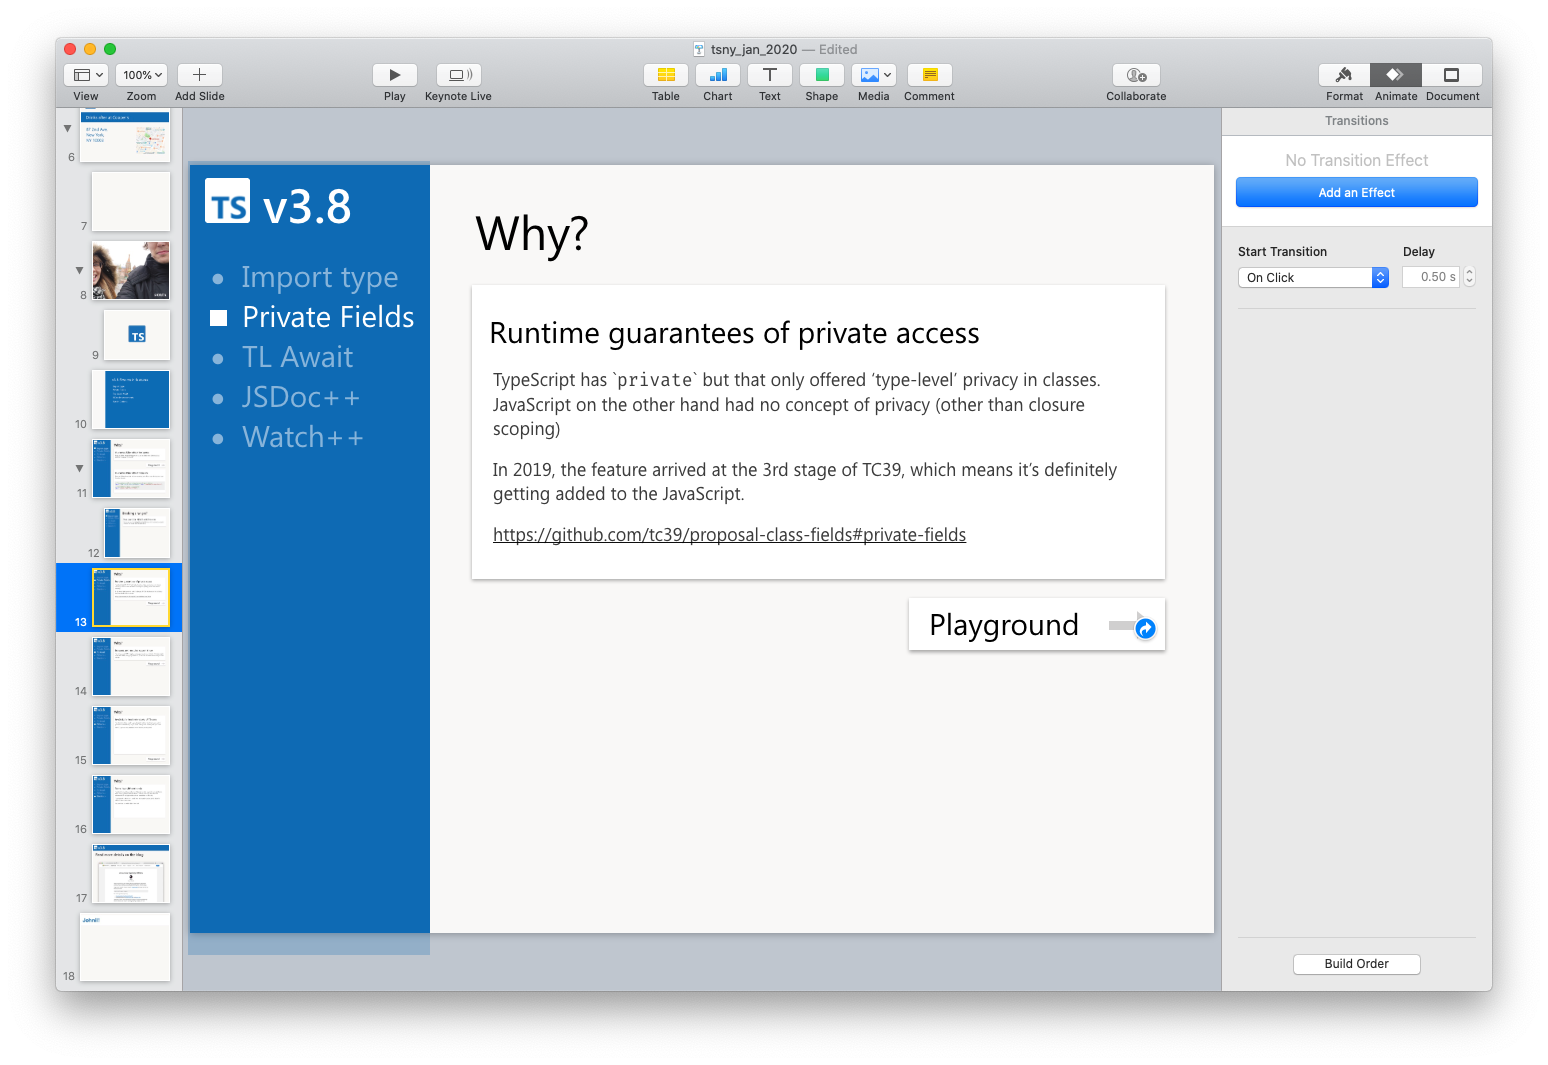Screen dimensions: 1548x1065
Task: Click Add an Effect button
Action: coord(1357,193)
